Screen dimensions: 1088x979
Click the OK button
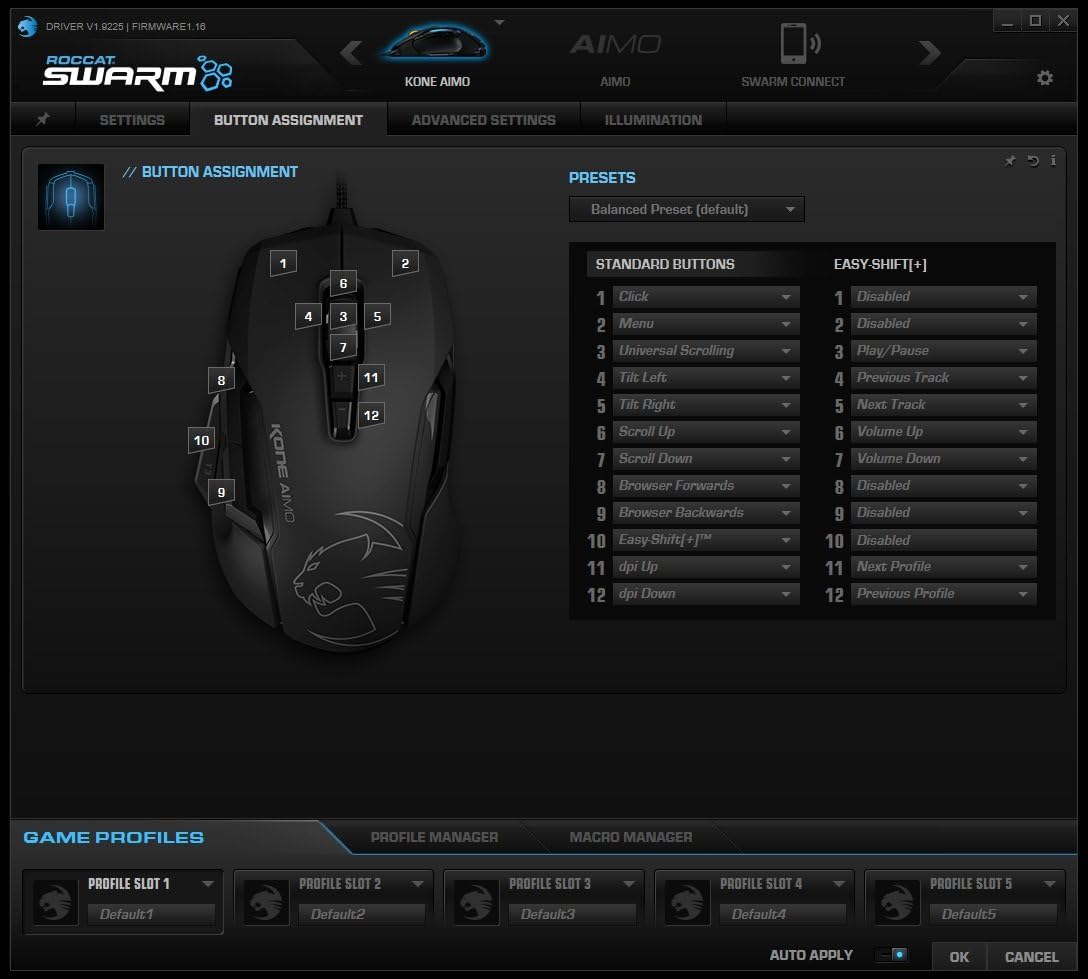[959, 957]
